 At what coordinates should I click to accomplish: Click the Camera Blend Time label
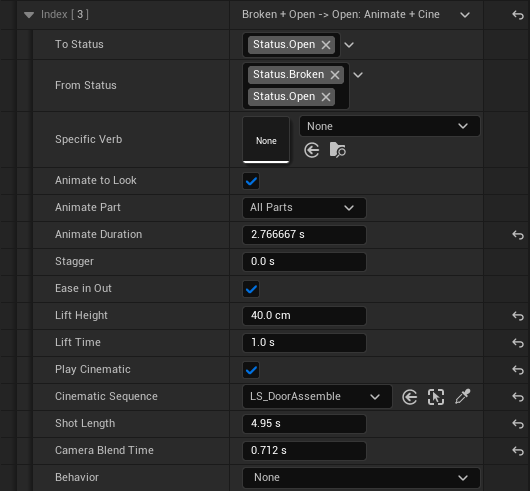104,450
